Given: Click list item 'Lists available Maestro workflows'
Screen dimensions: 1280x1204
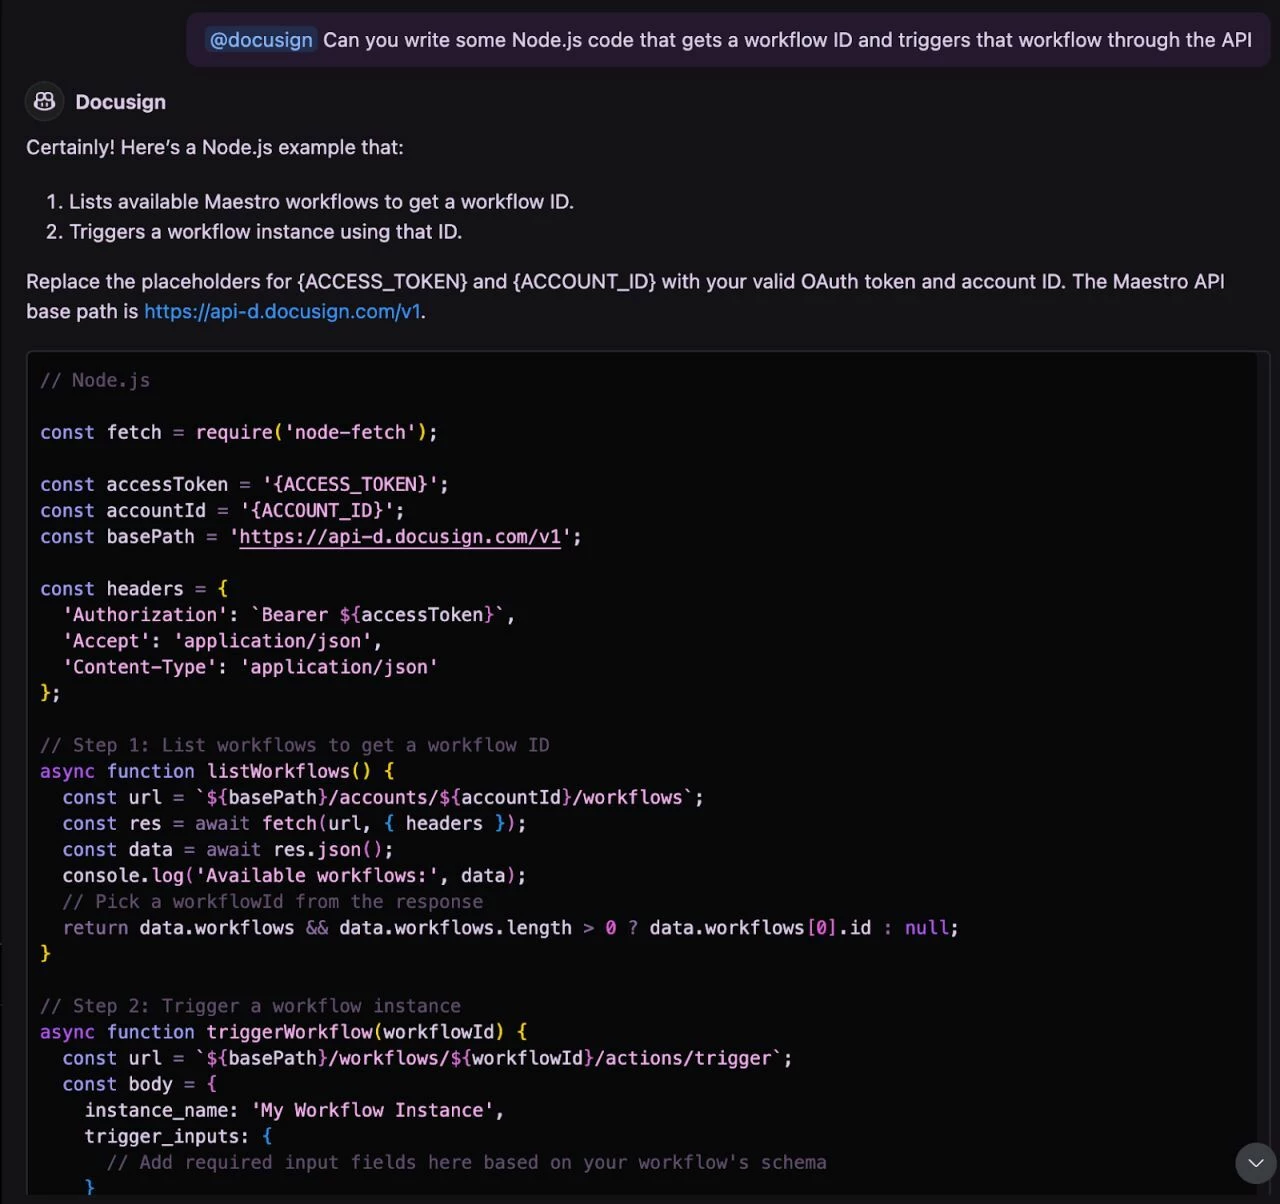Looking at the screenshot, I should click(x=321, y=202).
